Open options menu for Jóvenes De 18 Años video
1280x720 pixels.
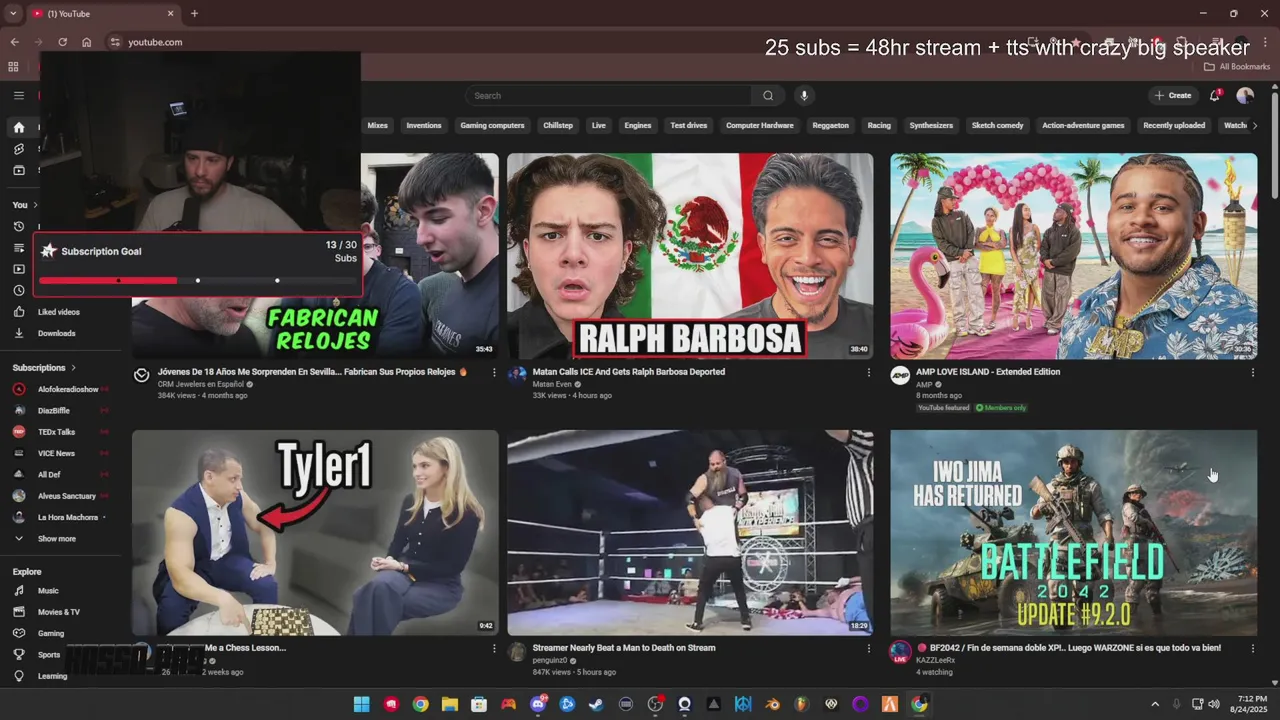pyautogui.click(x=493, y=372)
